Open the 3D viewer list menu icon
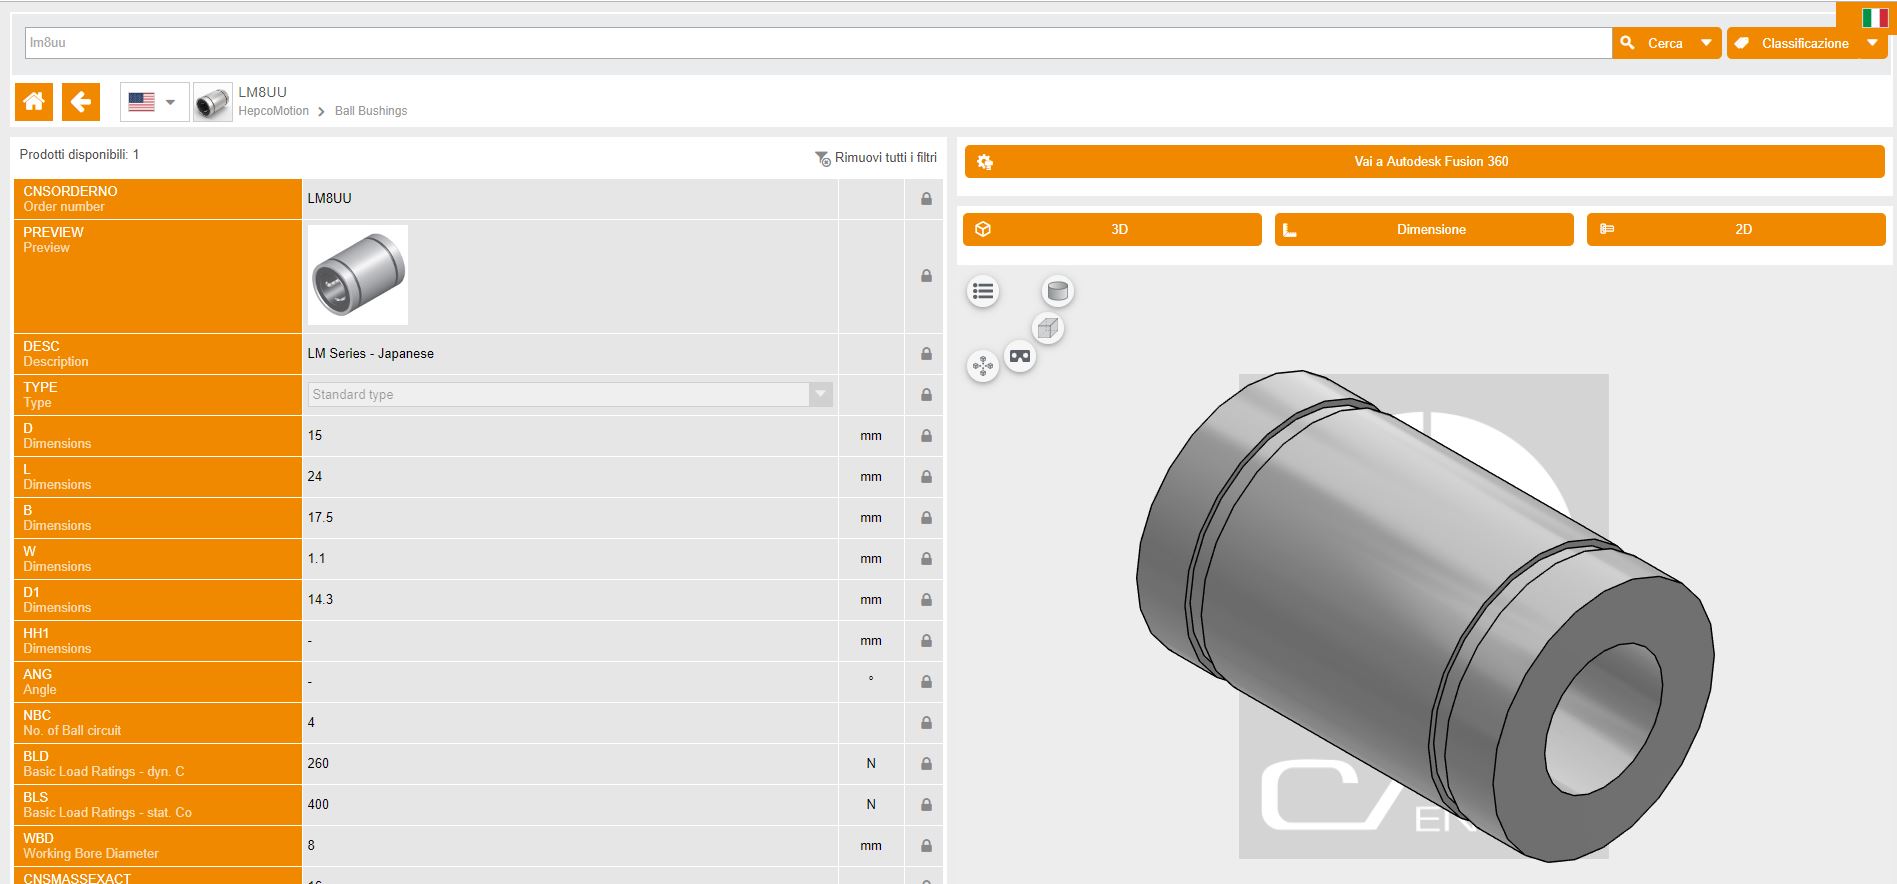The image size is (1897, 884). click(x=983, y=291)
